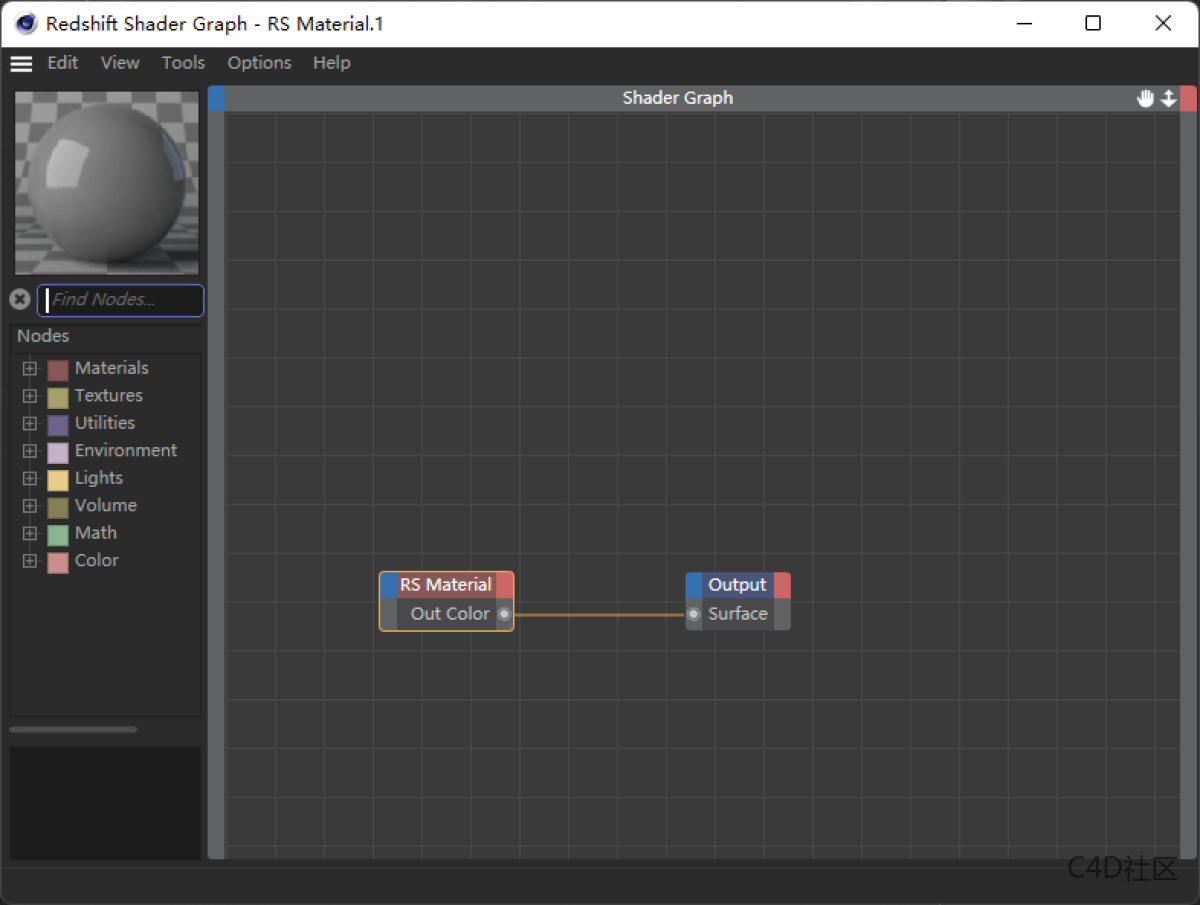This screenshot has width=1200, height=905.
Task: Clear search with the X icon
Action: pyautogui.click(x=19, y=299)
